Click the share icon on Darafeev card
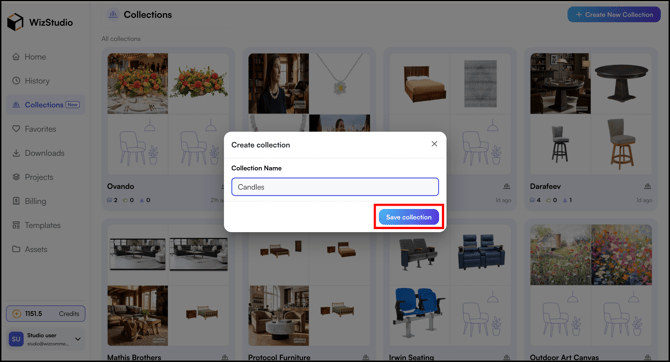 [648, 186]
